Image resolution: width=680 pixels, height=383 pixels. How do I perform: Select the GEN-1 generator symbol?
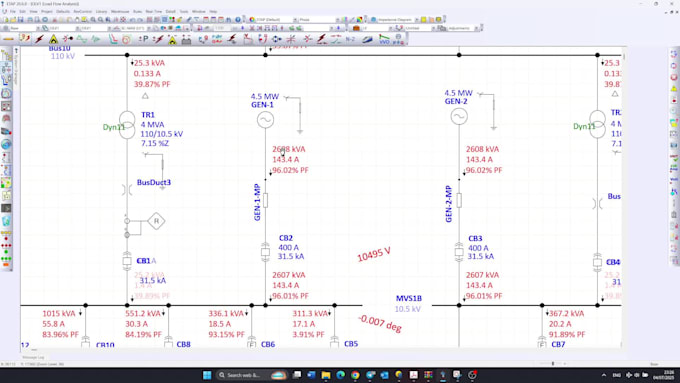click(265, 120)
